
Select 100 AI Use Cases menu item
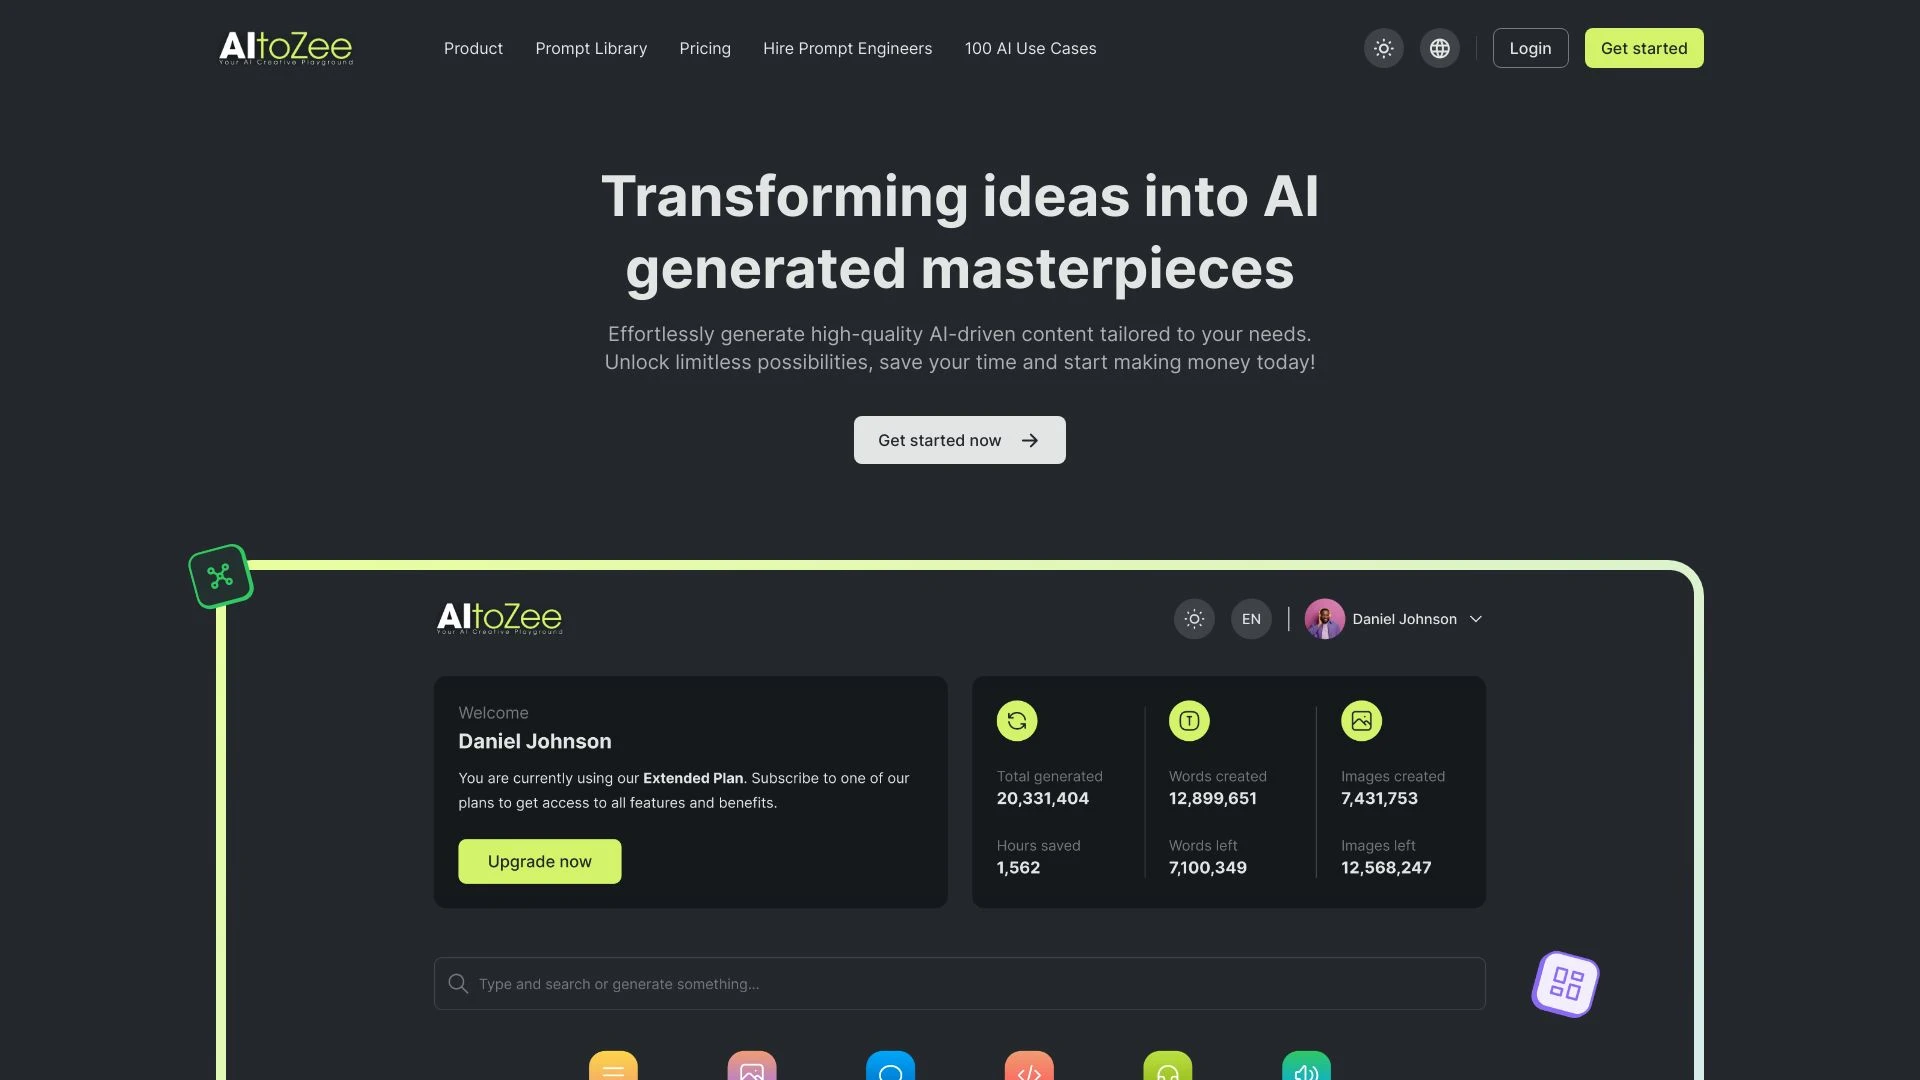pos(1031,47)
